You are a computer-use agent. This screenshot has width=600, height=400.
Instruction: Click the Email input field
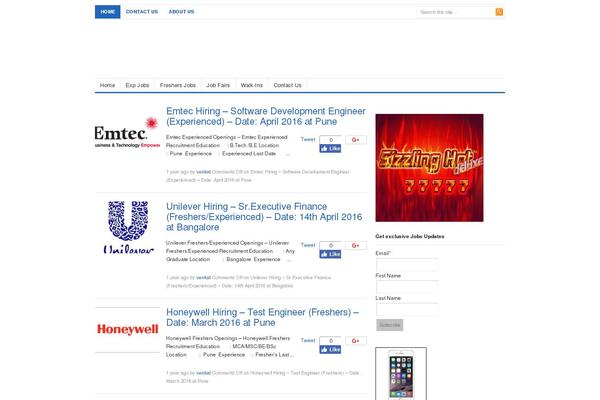click(x=407, y=264)
